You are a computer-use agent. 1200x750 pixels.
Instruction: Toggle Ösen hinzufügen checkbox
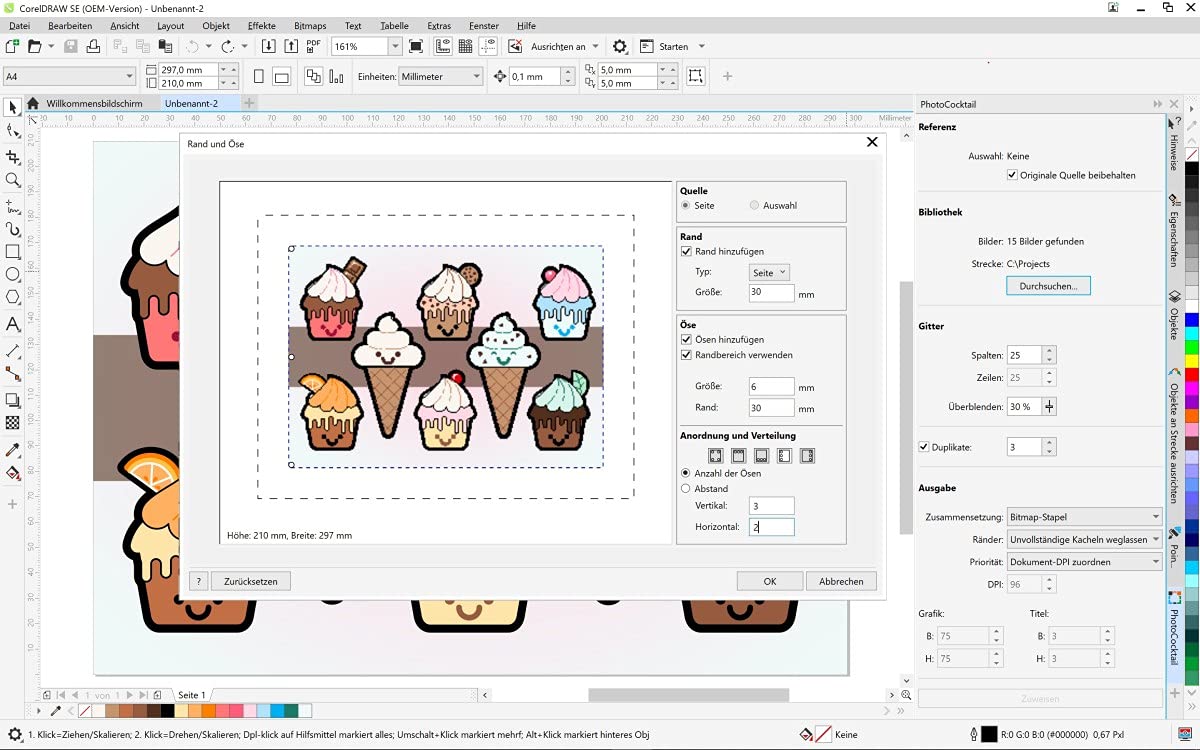click(686, 340)
